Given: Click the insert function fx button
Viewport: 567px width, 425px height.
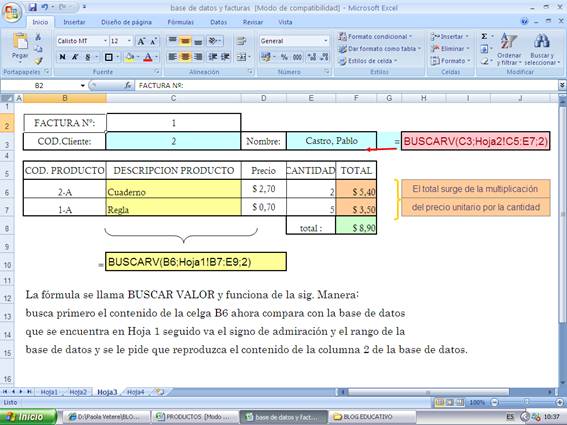Looking at the screenshot, I should 128,86.
